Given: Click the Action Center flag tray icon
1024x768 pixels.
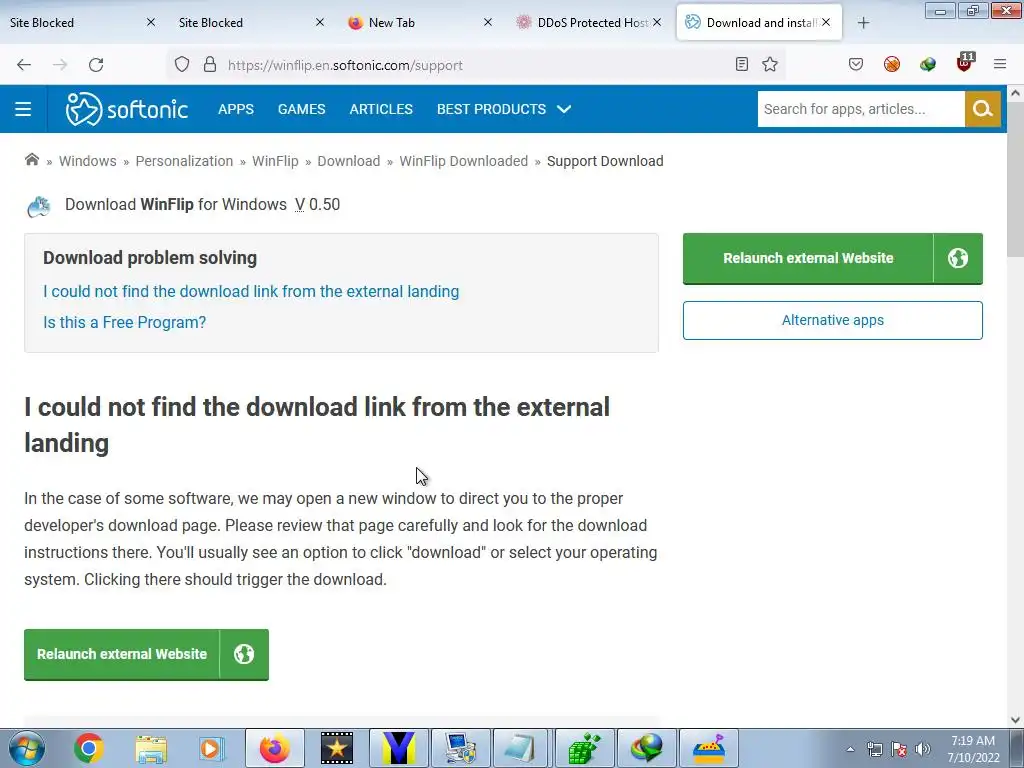Looking at the screenshot, I should click(x=899, y=749).
